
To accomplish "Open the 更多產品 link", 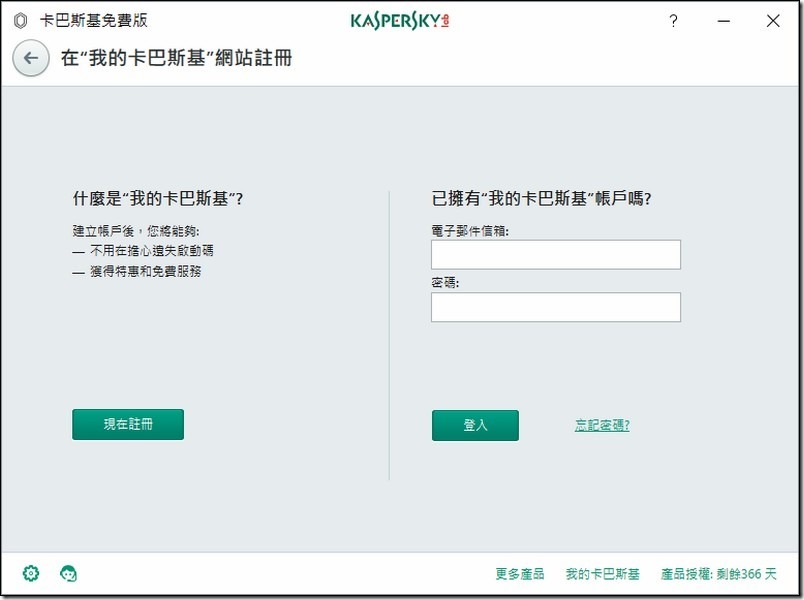I will click(519, 574).
